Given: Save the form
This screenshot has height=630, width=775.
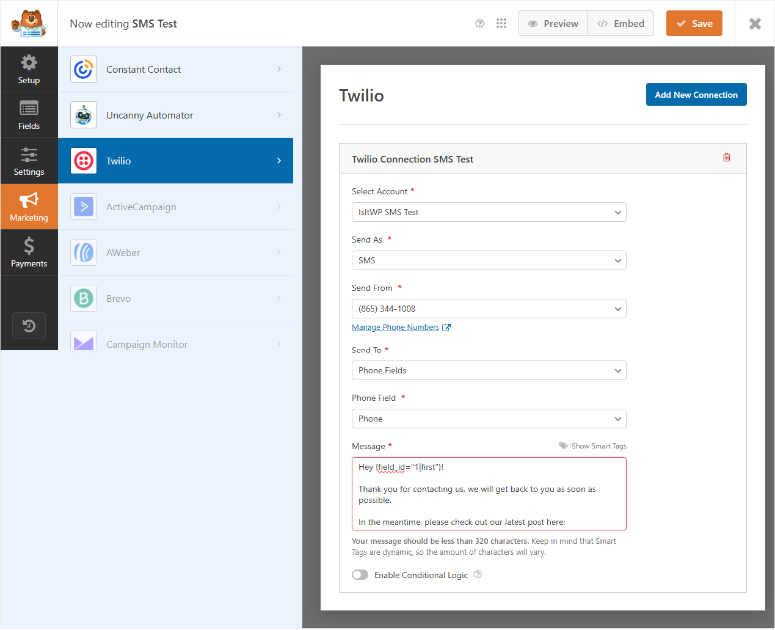Looking at the screenshot, I should (x=694, y=24).
